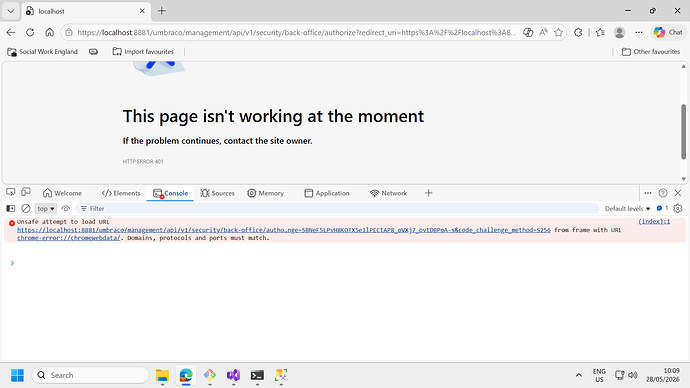Open the browser profile avatar
The height and width of the screenshot is (388, 690).
point(620,32)
